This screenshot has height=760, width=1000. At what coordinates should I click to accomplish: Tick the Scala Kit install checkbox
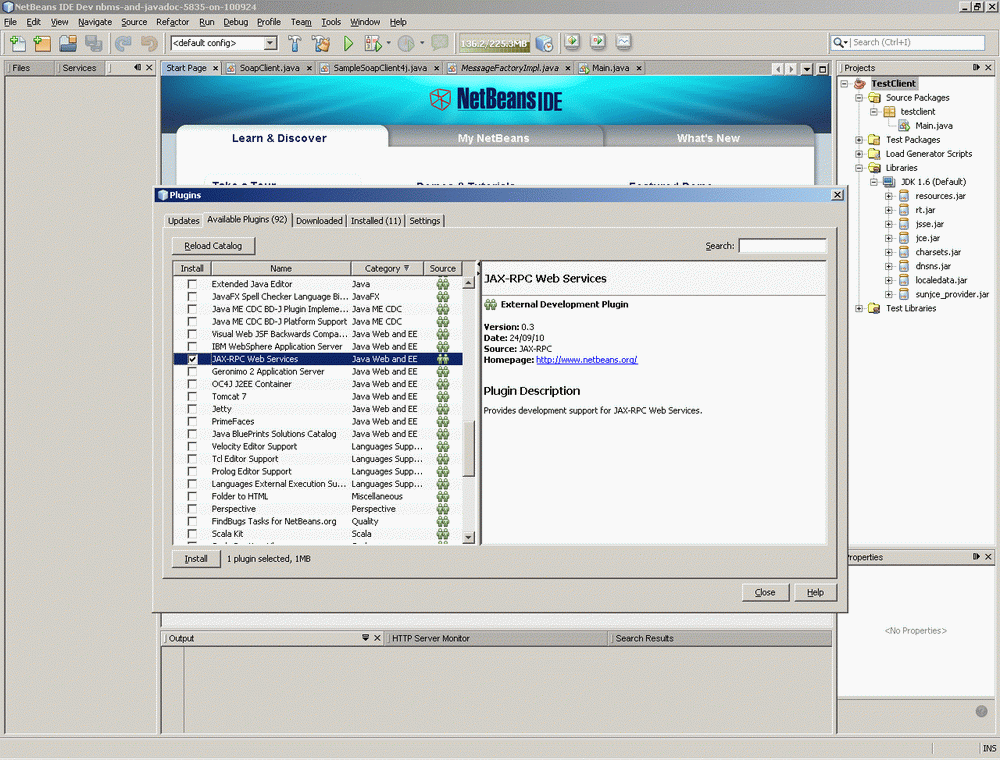click(x=192, y=534)
